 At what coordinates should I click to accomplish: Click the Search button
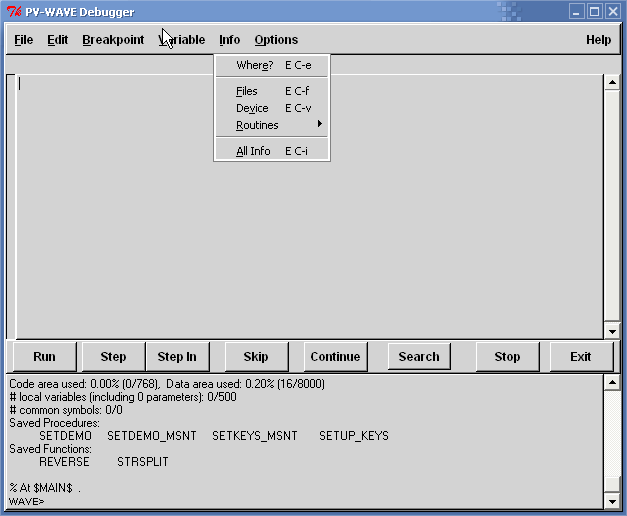pyautogui.click(x=419, y=356)
